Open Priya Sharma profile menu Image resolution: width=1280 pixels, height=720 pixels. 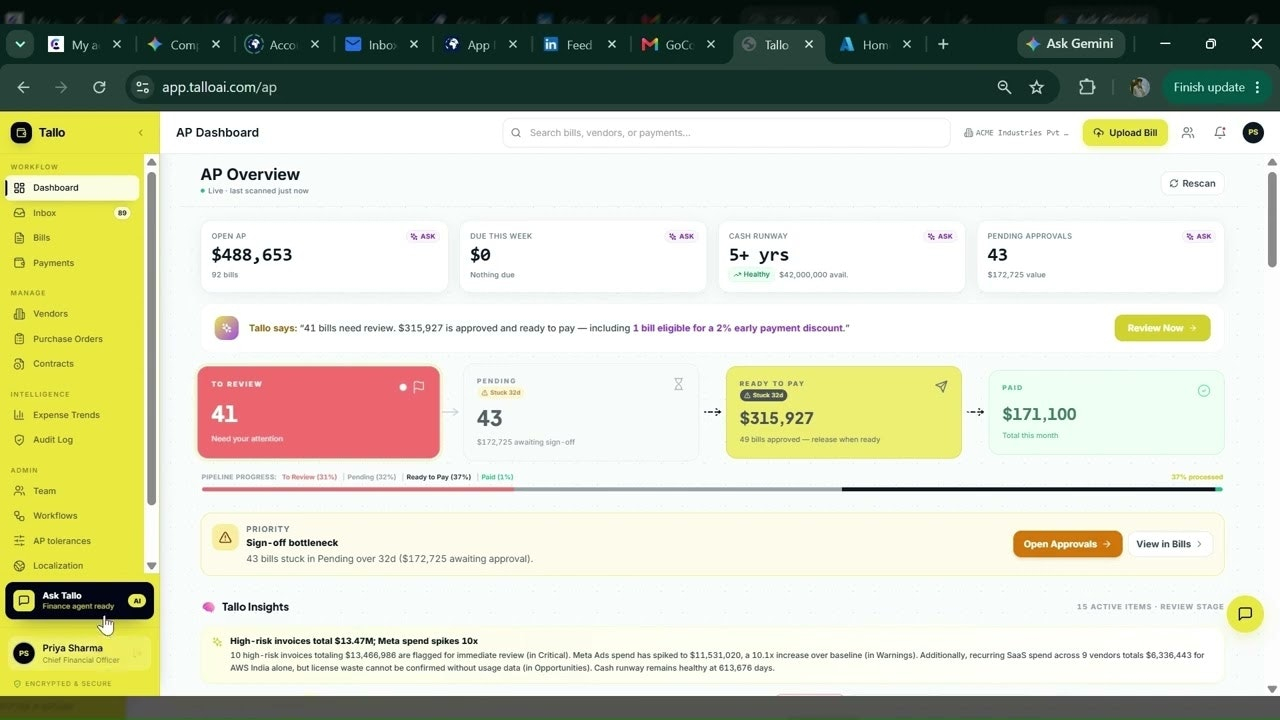80,654
